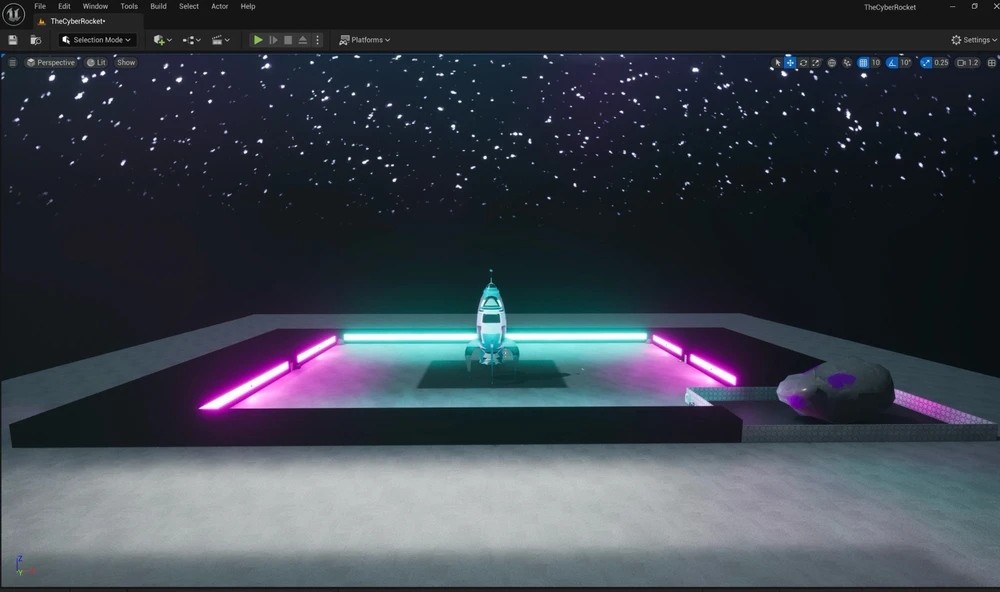Click the Save current level icon
The height and width of the screenshot is (592, 1000).
tap(13, 40)
